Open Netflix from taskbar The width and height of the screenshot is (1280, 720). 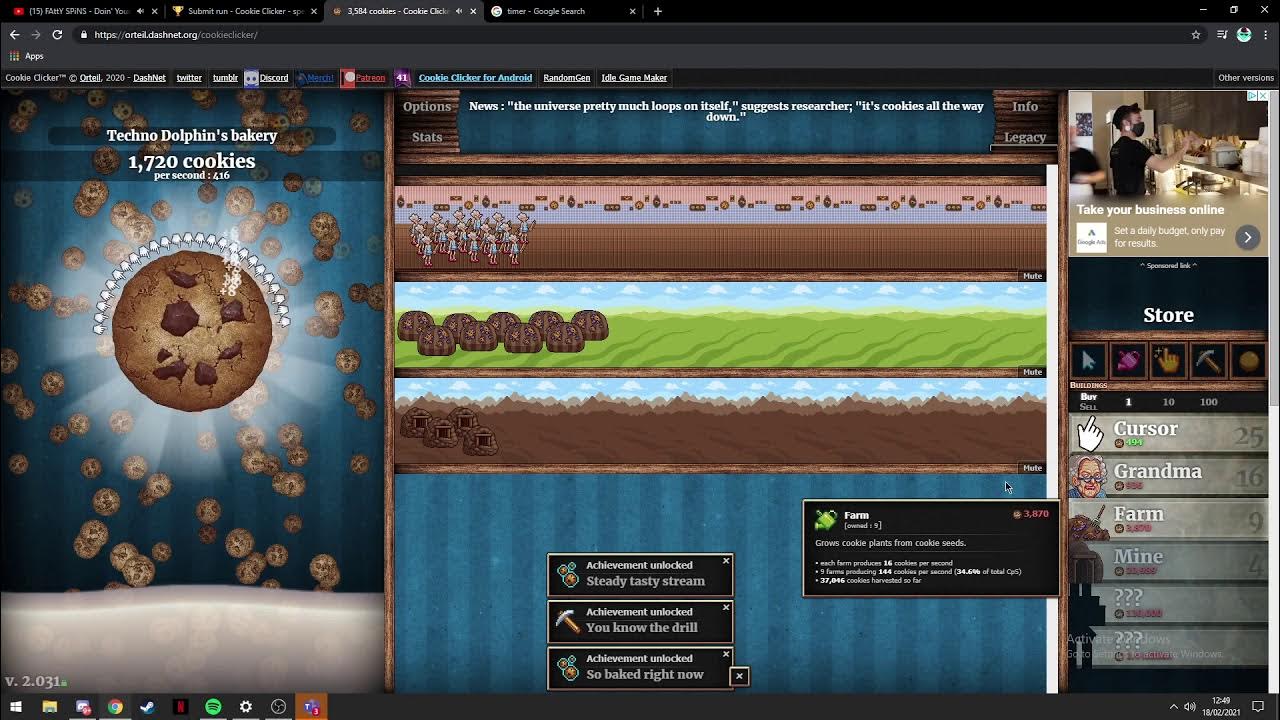point(180,707)
